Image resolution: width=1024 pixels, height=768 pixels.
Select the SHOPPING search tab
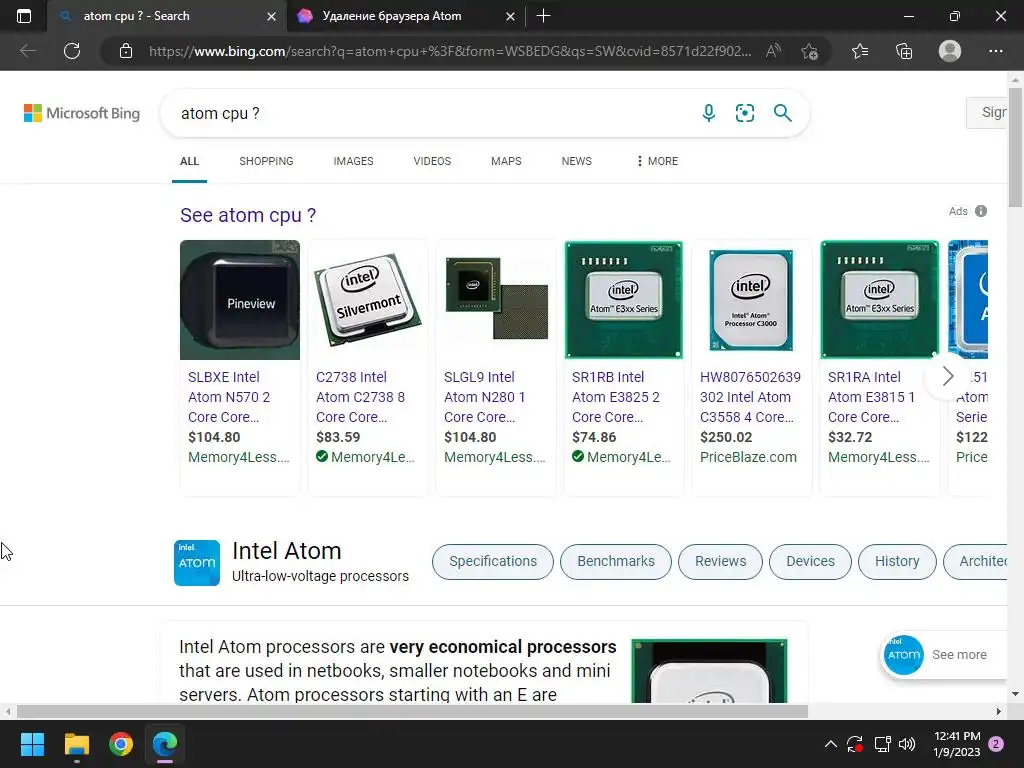[x=266, y=161]
